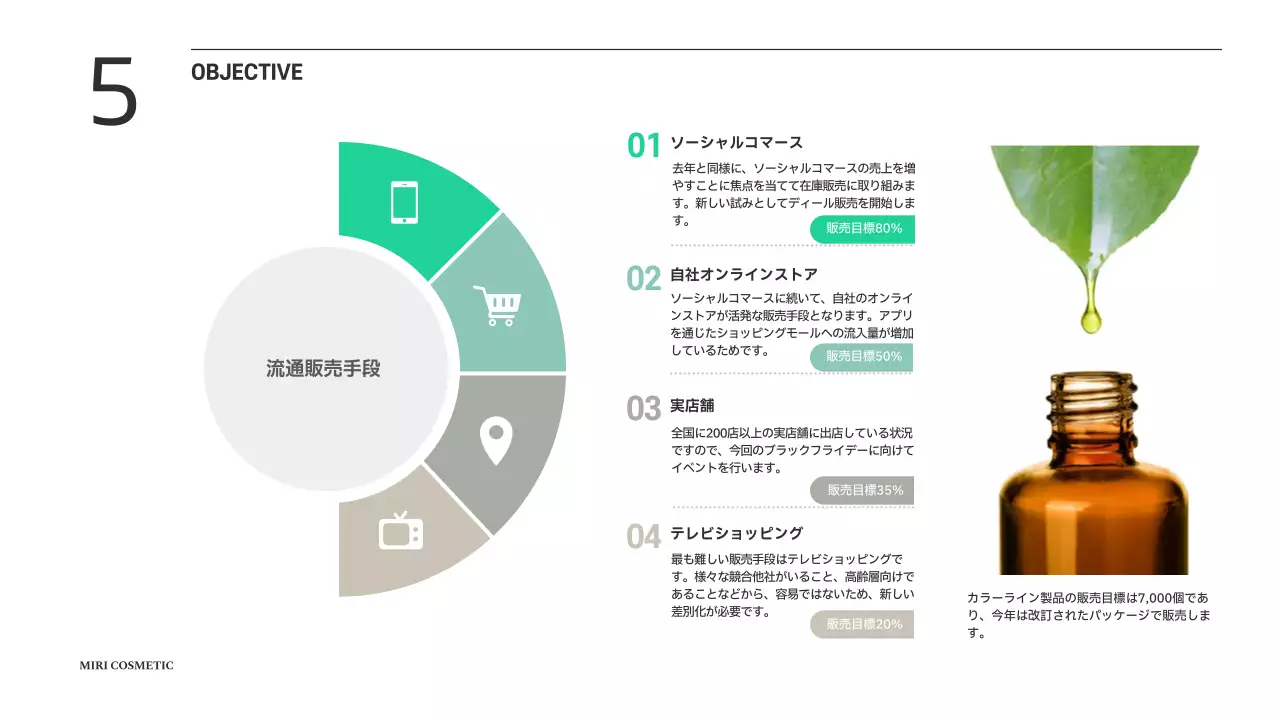Click the 自社オンラインストア heading
This screenshot has height=720, width=1280.
743,274
